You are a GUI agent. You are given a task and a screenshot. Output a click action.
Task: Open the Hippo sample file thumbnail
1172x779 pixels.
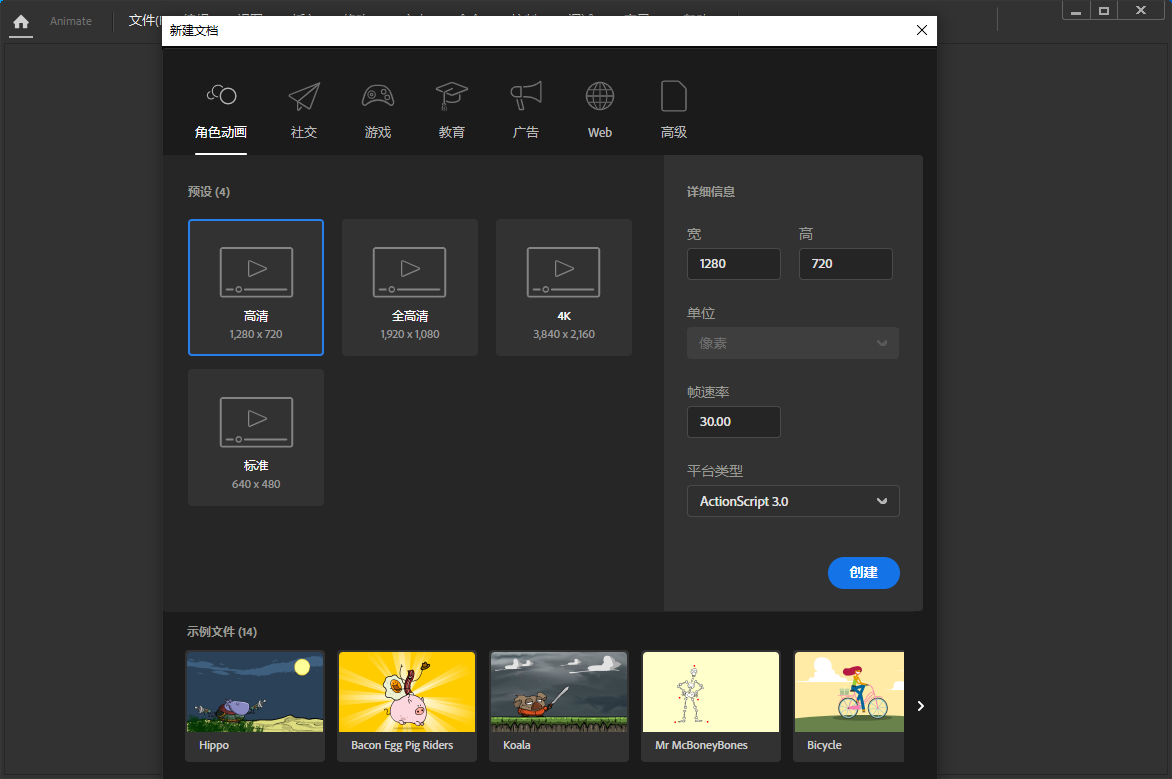point(255,704)
